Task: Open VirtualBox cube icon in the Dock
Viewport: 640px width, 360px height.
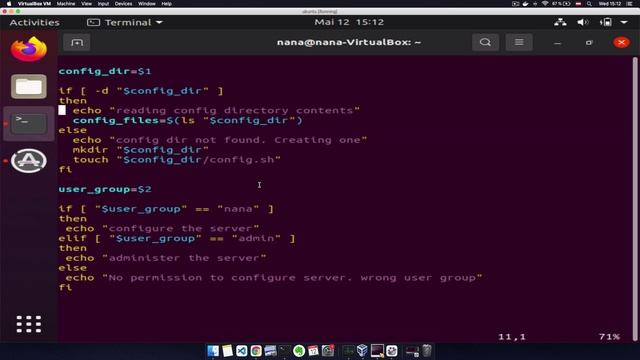Action: 362,351
